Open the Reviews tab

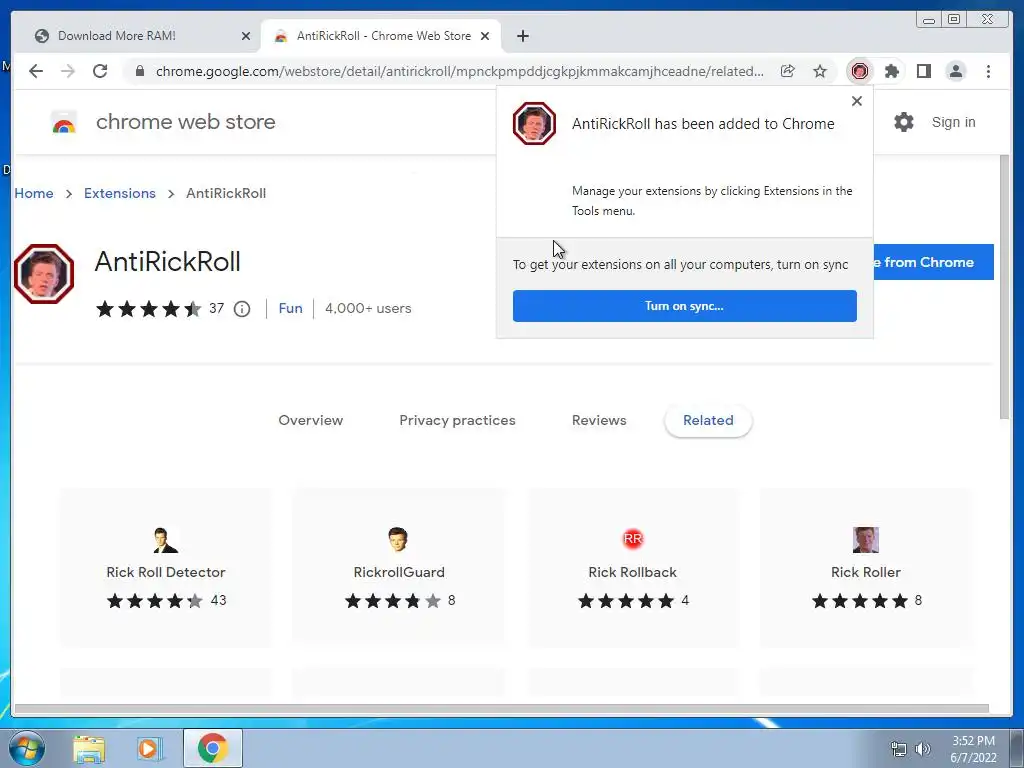tap(599, 421)
